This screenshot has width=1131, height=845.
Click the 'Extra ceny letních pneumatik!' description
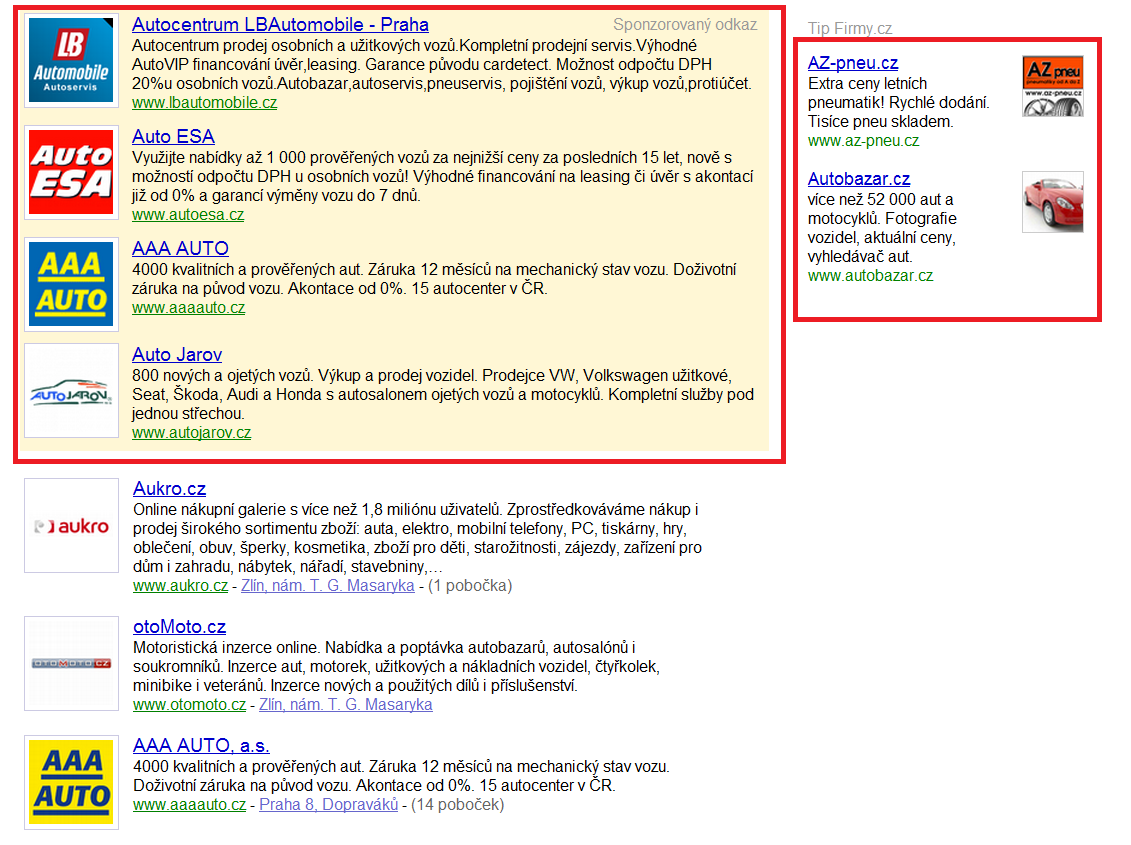tap(898, 102)
